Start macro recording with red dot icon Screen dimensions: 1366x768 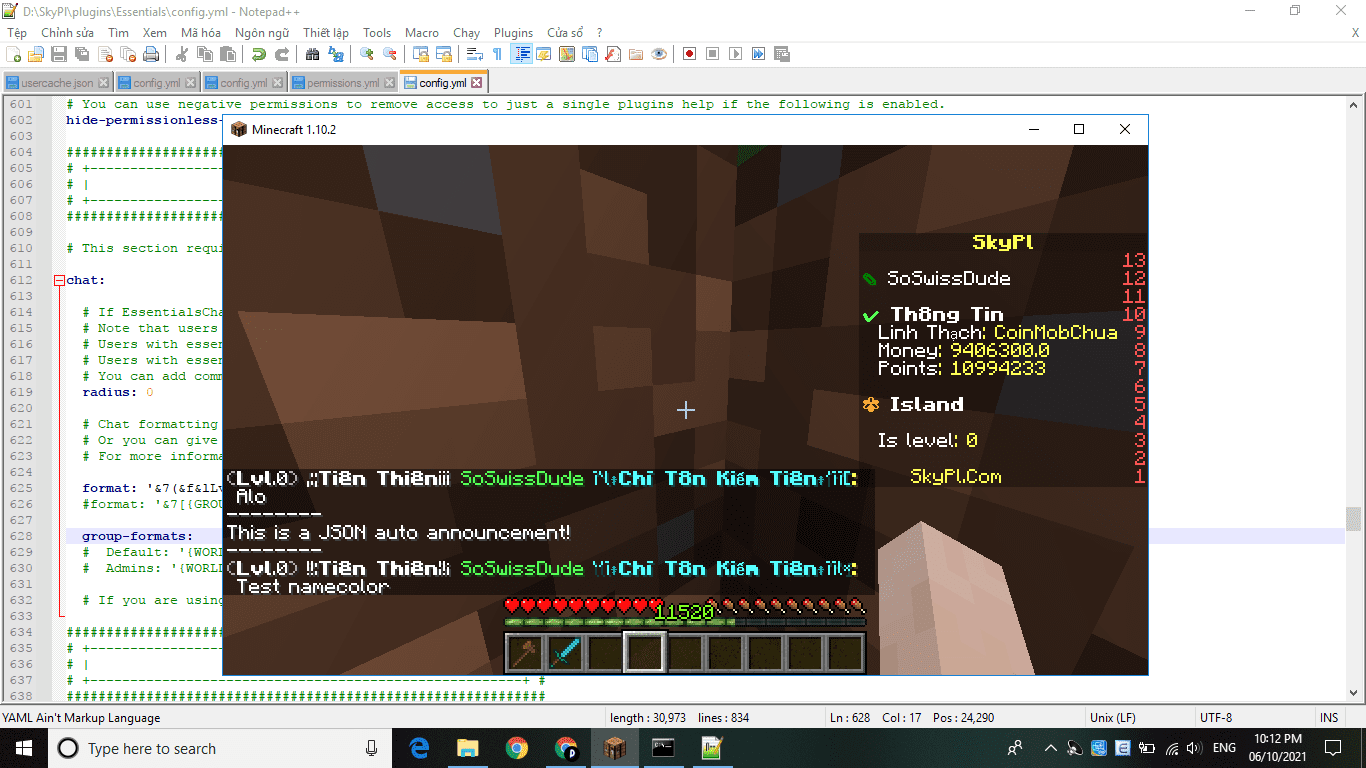tap(689, 54)
